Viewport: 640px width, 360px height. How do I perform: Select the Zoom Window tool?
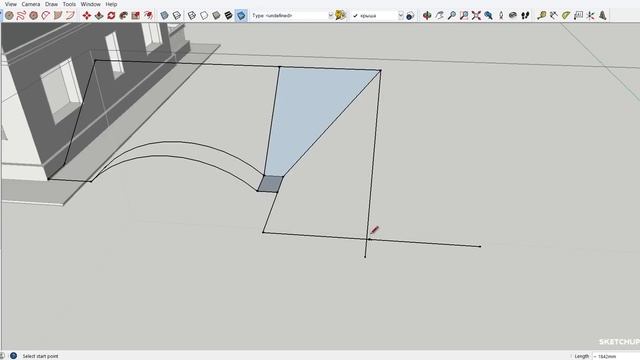tap(464, 16)
